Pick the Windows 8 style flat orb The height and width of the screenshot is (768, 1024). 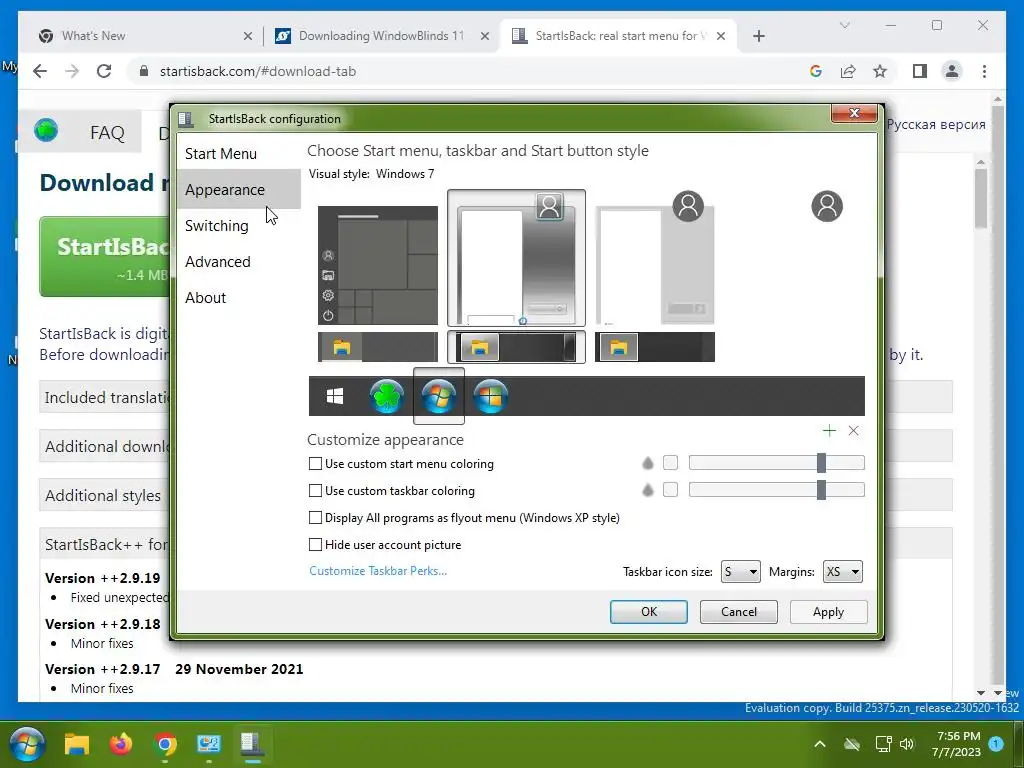click(x=491, y=396)
